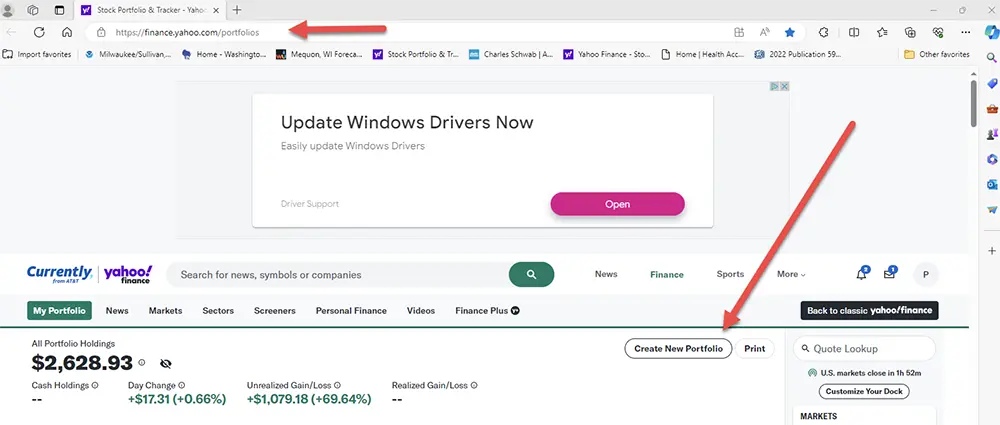Screen dimensions: 1000x425
Task: Select the My Portfolio tab
Action: pos(60,311)
